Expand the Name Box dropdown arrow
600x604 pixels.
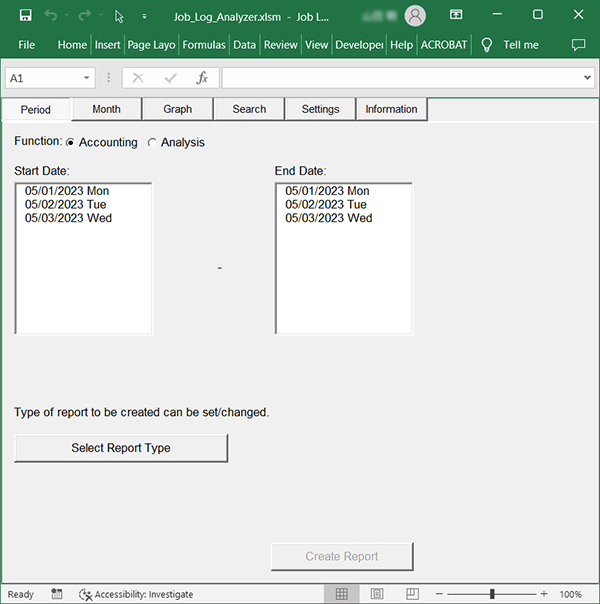click(87, 78)
